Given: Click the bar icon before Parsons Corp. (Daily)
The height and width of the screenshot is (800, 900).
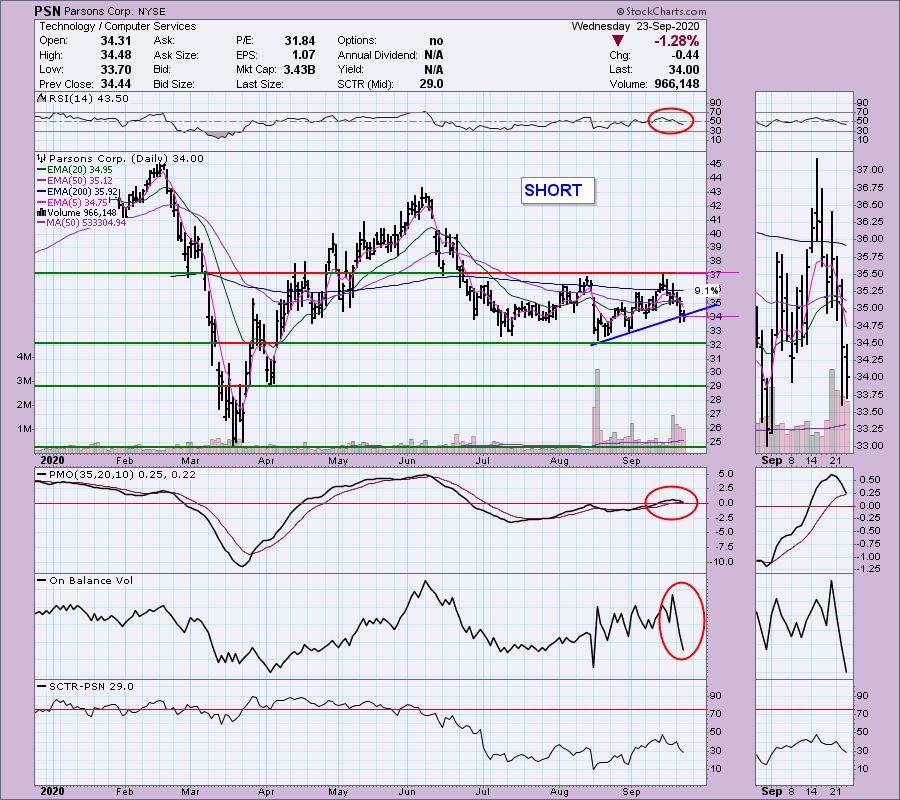Looking at the screenshot, I should pos(41,158).
